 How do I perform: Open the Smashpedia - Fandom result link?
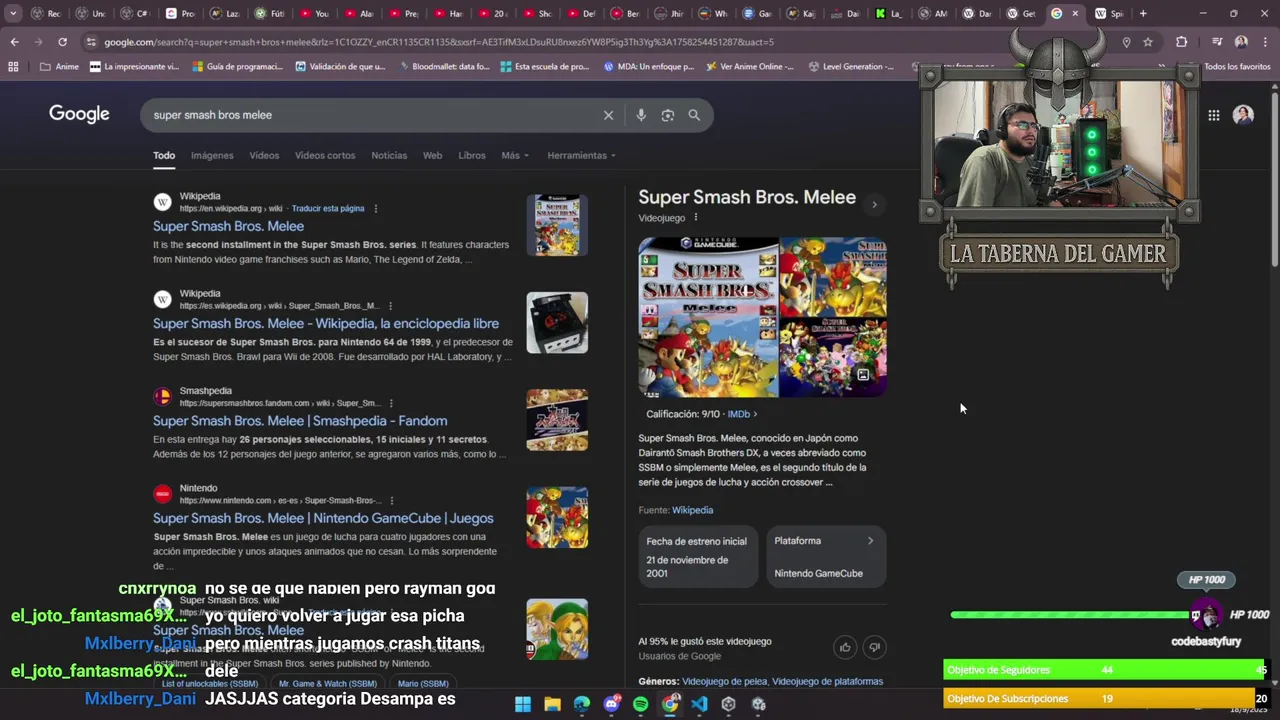pyautogui.click(x=300, y=421)
